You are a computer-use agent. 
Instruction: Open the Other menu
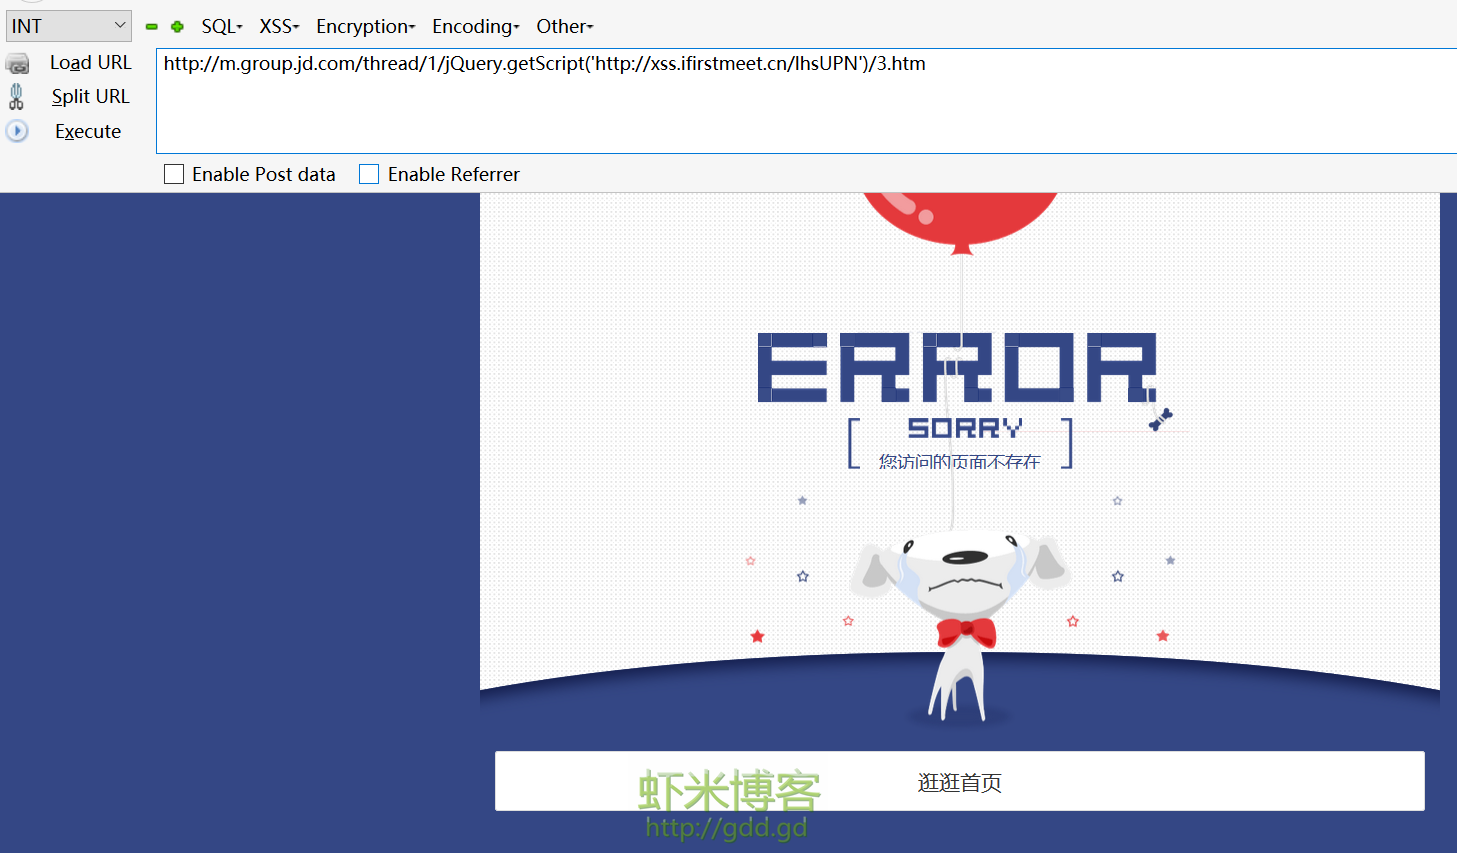[x=564, y=27]
